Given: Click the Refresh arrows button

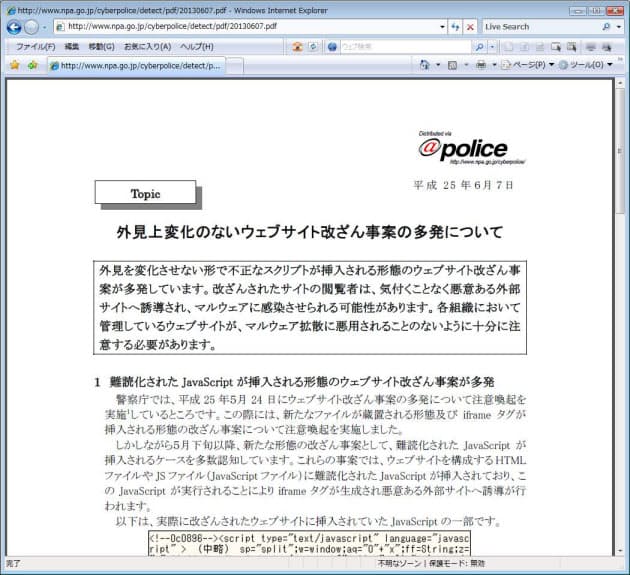Looking at the screenshot, I should [x=455, y=27].
